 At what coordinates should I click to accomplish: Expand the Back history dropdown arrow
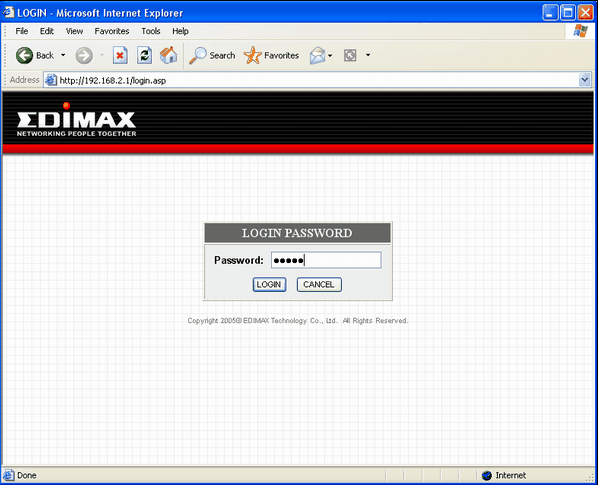tap(63, 55)
